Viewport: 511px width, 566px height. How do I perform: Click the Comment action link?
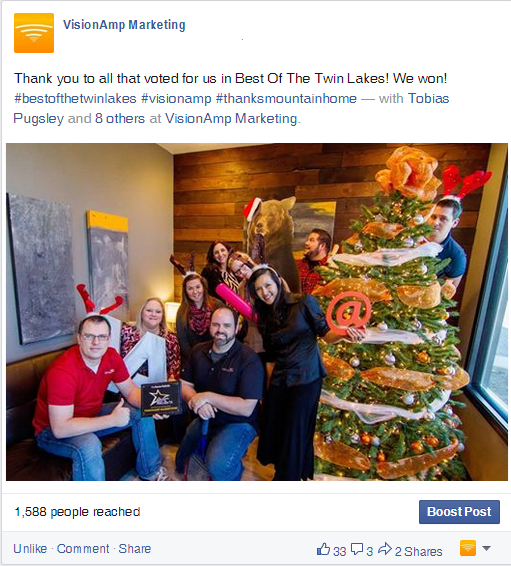click(x=83, y=549)
